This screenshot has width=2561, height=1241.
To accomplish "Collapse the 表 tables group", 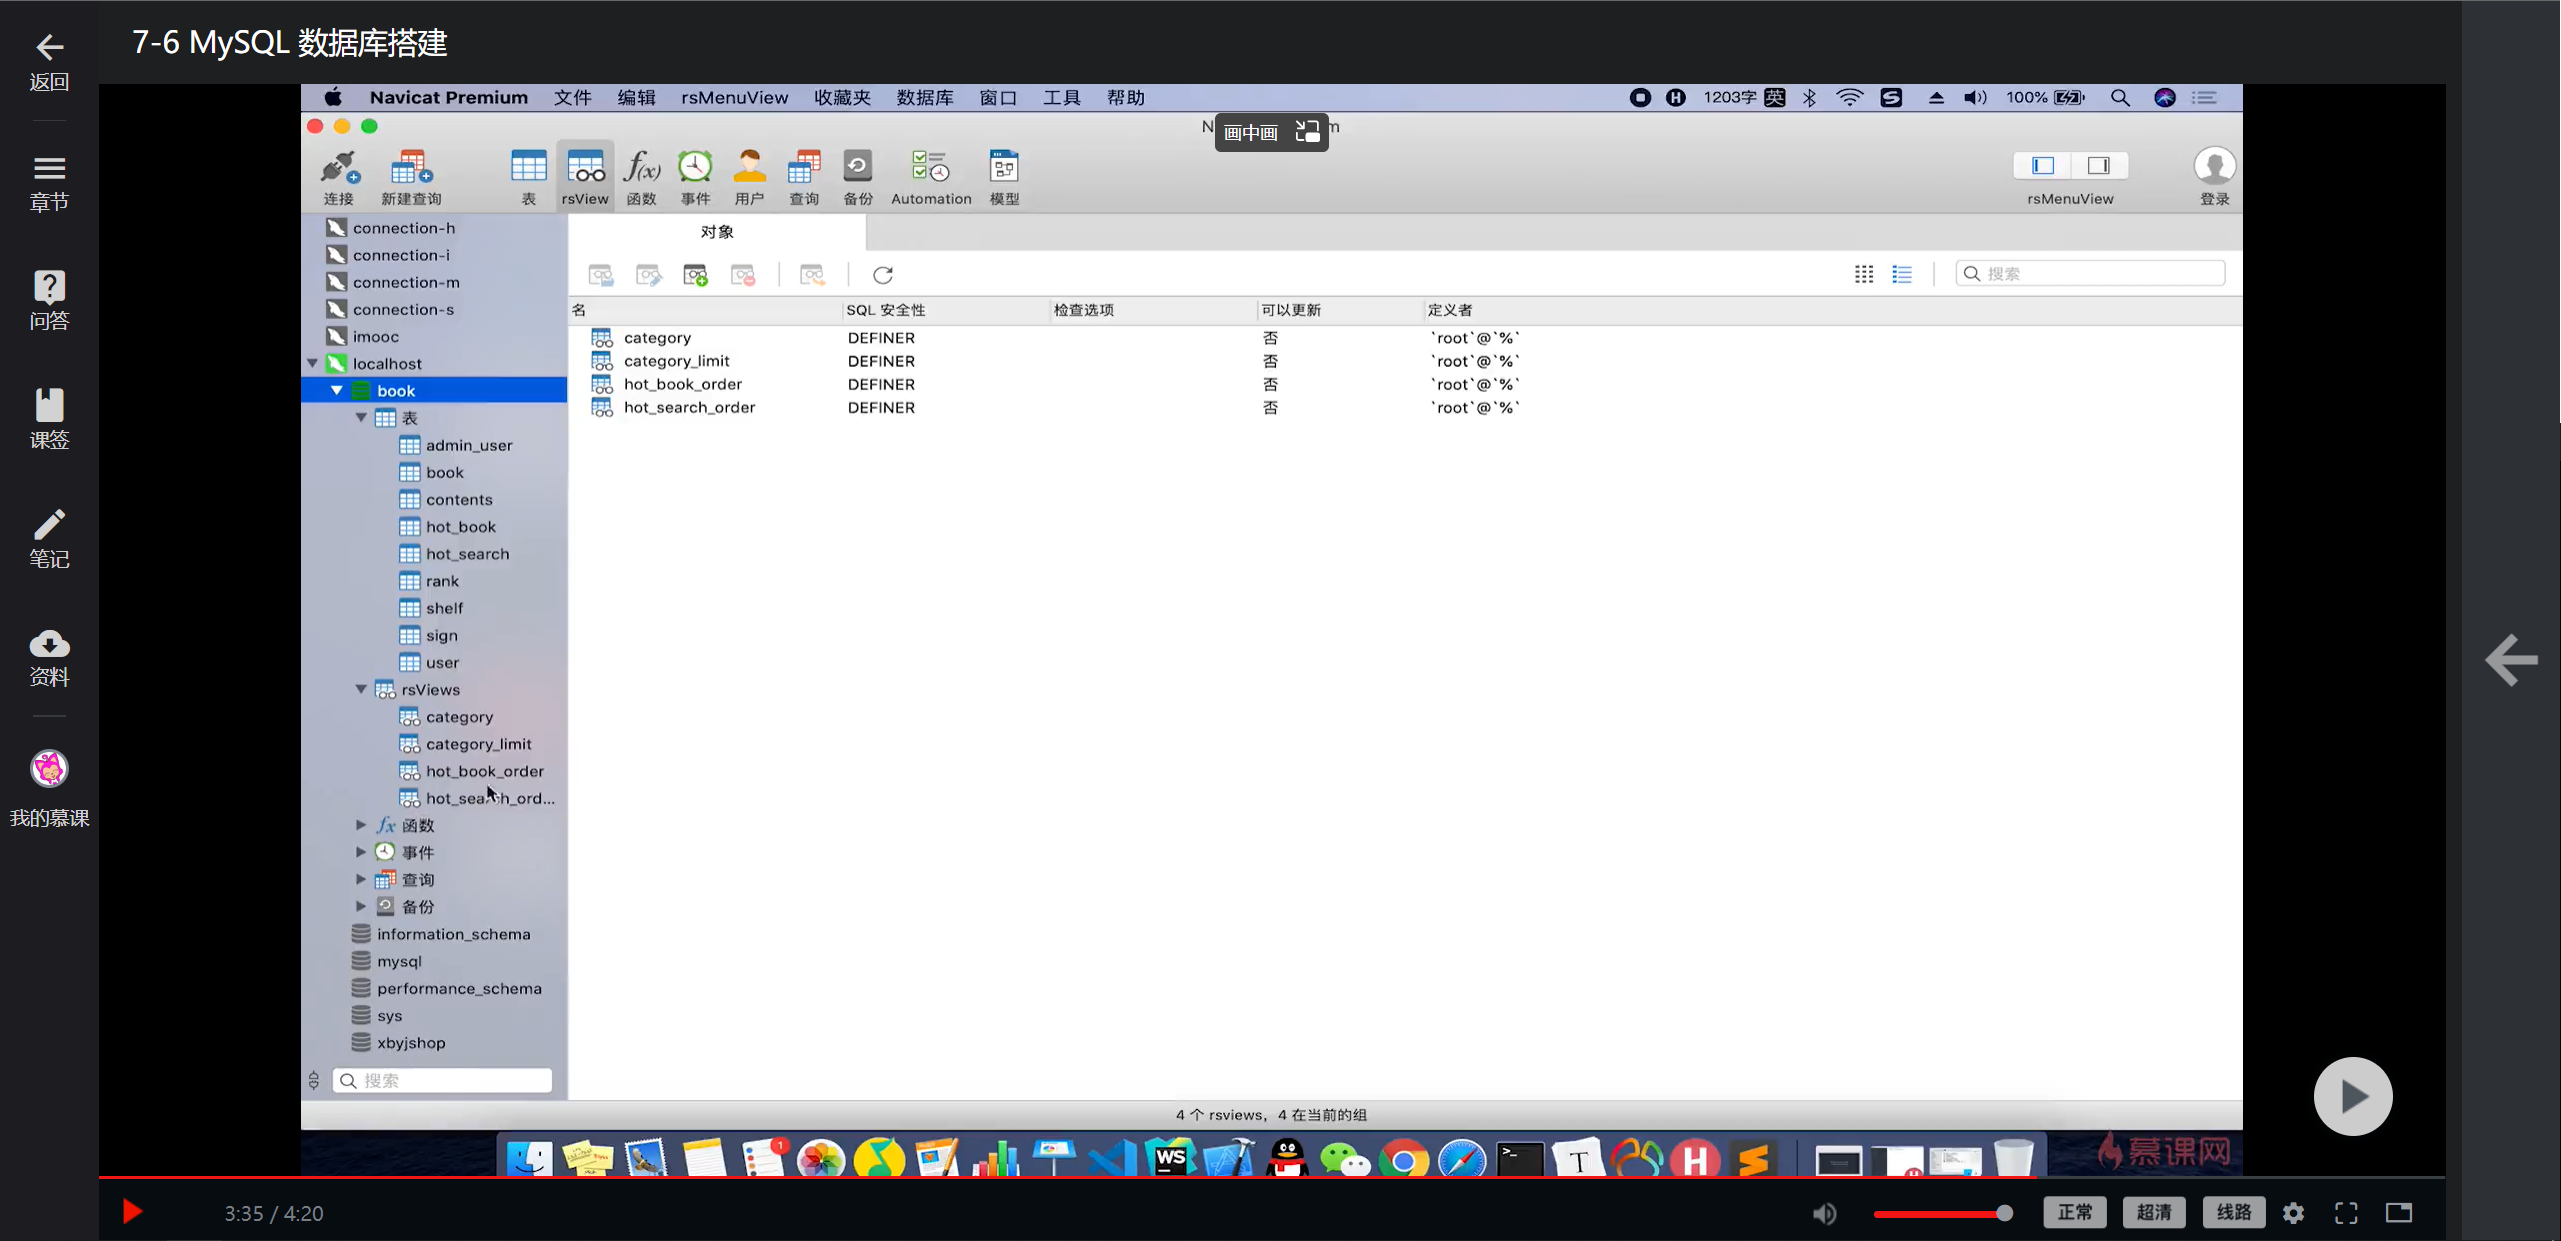I will pos(361,417).
